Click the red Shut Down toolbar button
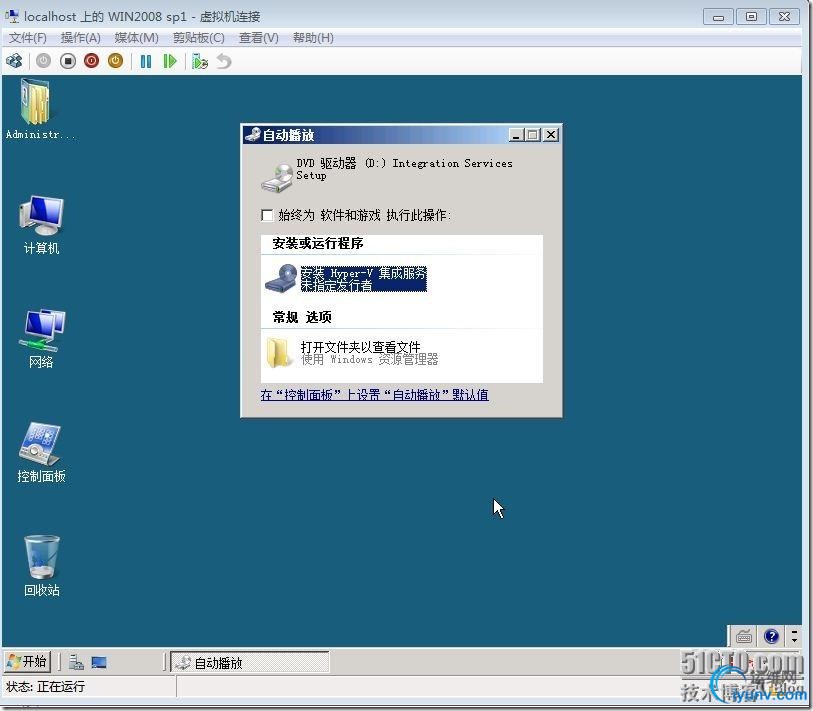The image size is (813, 711). (x=92, y=61)
